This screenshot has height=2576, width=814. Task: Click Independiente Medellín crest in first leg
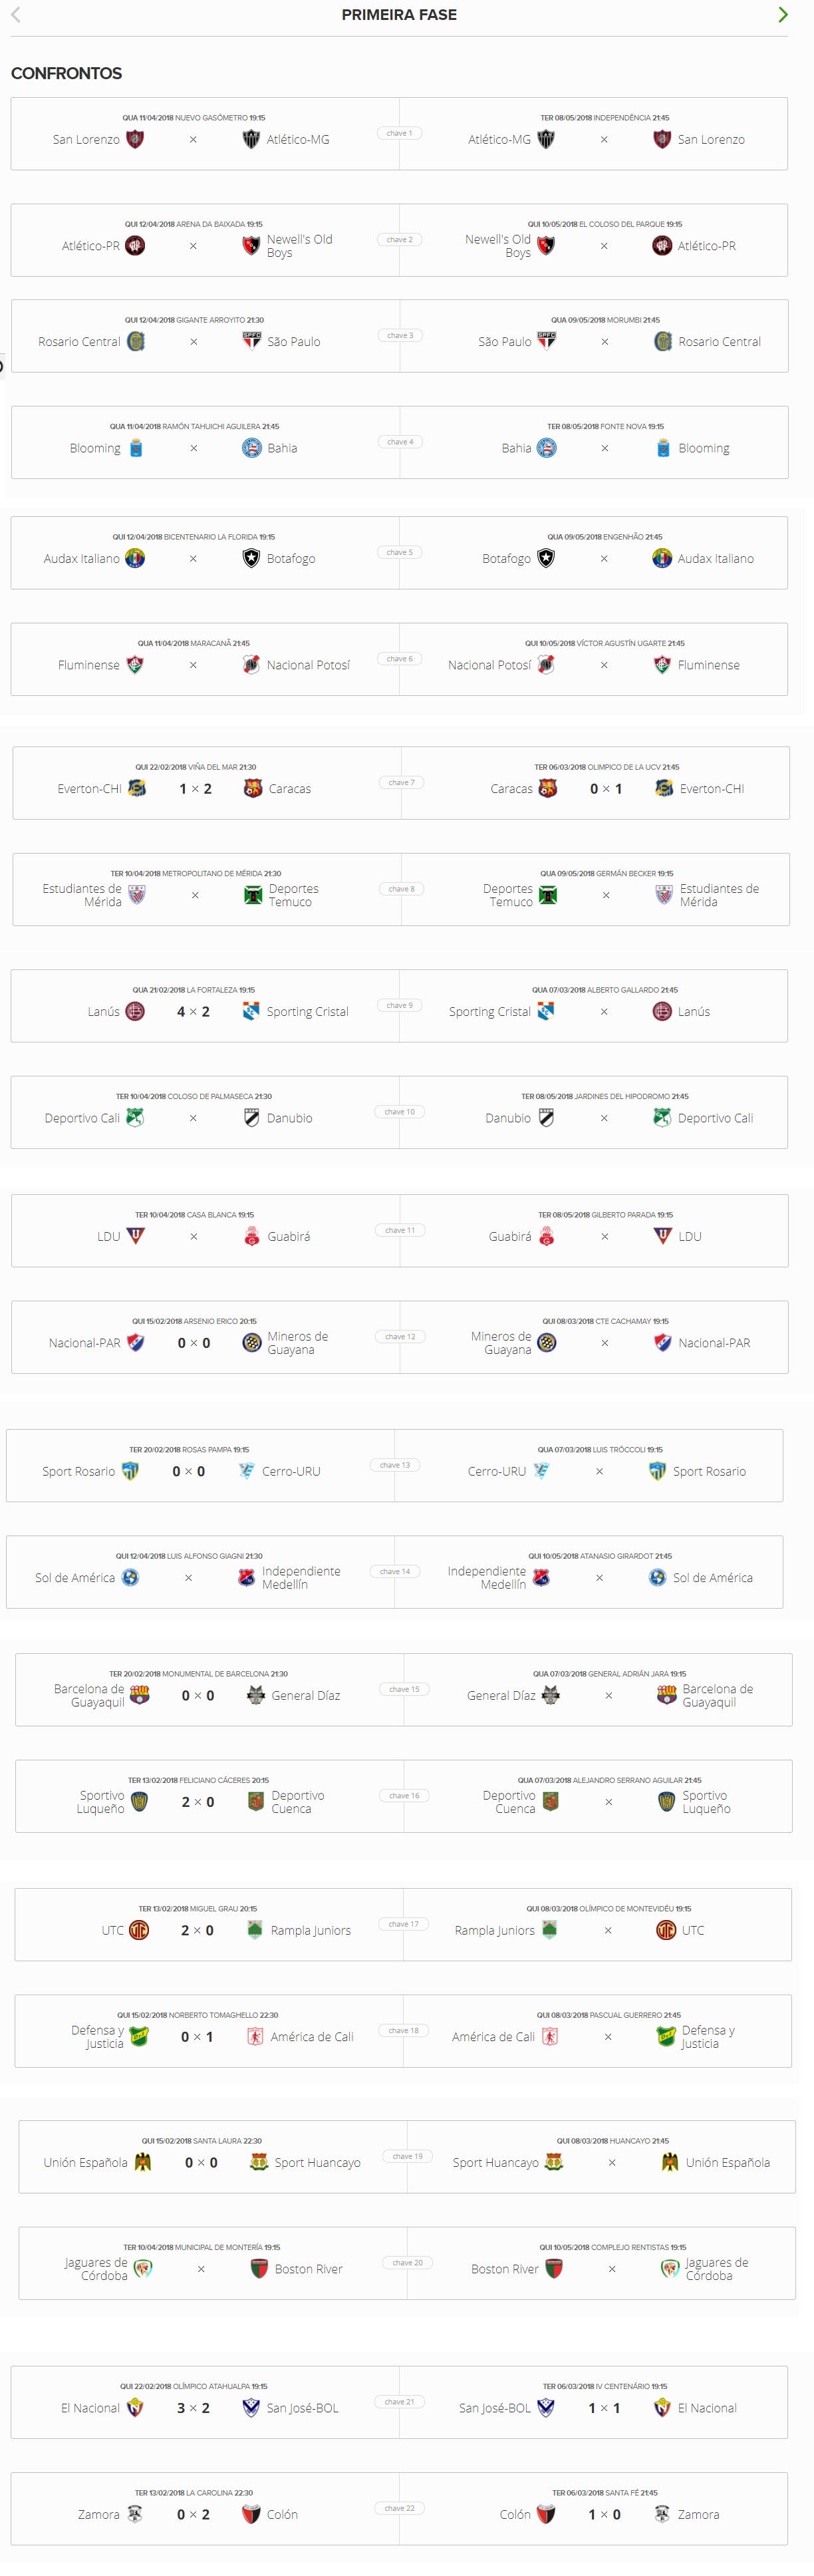click(246, 1577)
